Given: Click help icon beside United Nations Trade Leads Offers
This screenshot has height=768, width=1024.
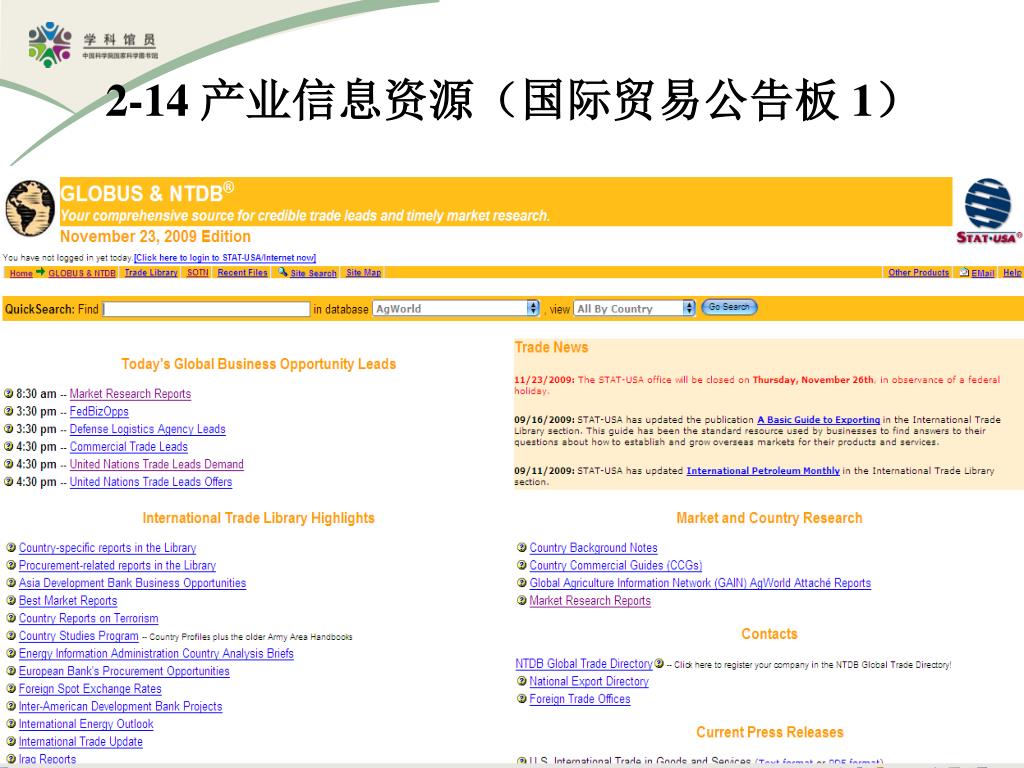Looking at the screenshot, I should tap(8, 481).
